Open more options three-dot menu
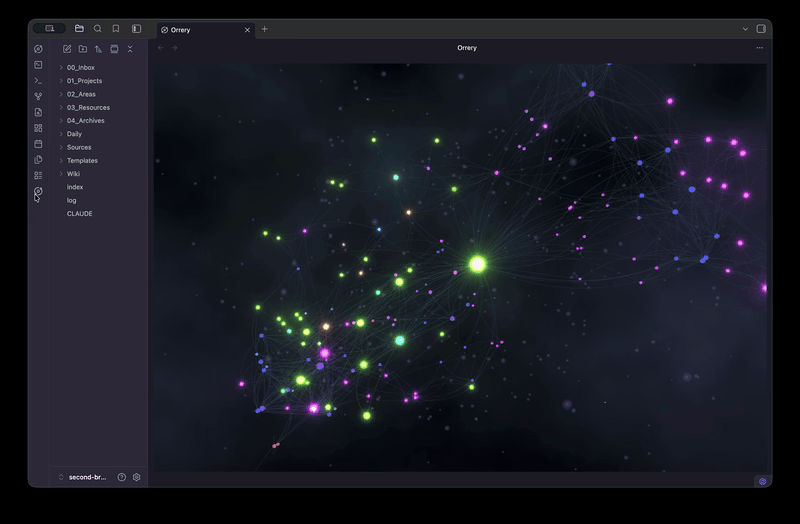This screenshot has height=524, width=800. click(760, 48)
